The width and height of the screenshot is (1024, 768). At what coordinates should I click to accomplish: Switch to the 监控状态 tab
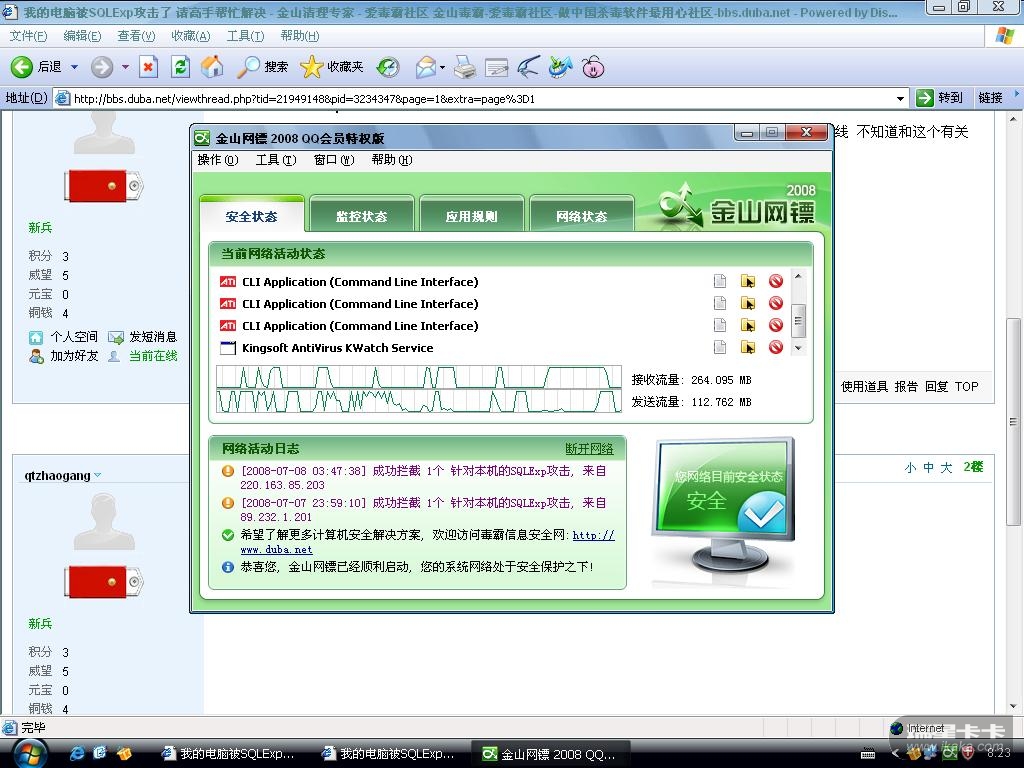point(362,215)
